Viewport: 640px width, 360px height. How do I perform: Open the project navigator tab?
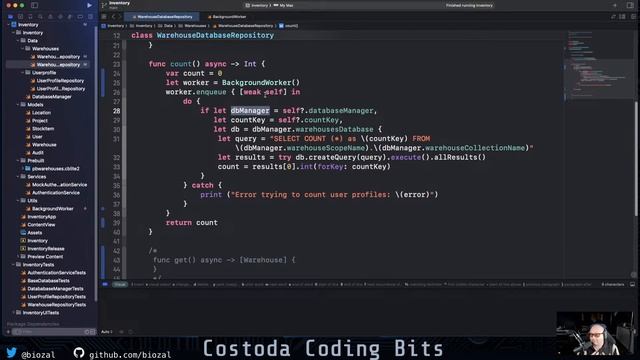pyautogui.click(x=11, y=17)
